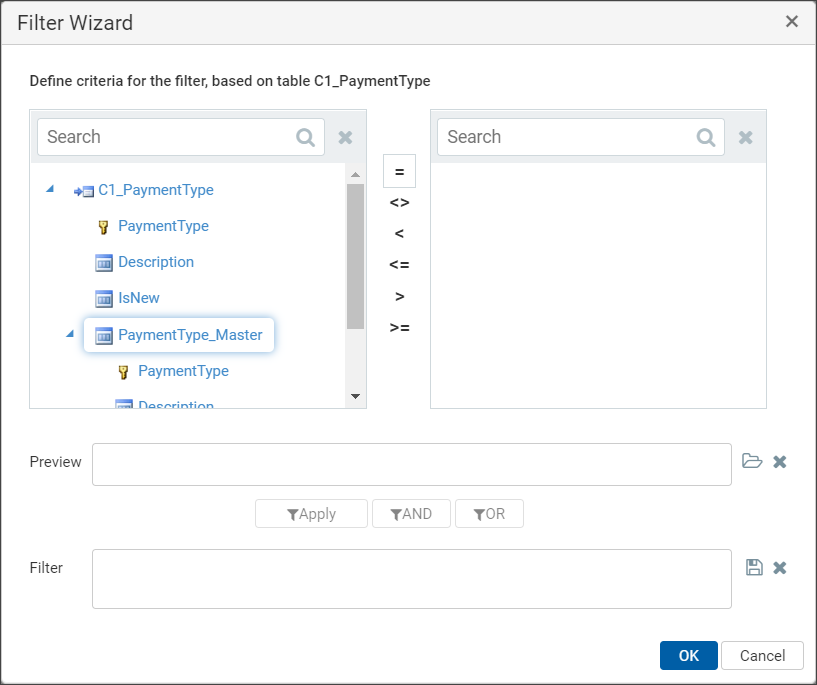
Task: Click the AND filter button
Action: point(411,514)
